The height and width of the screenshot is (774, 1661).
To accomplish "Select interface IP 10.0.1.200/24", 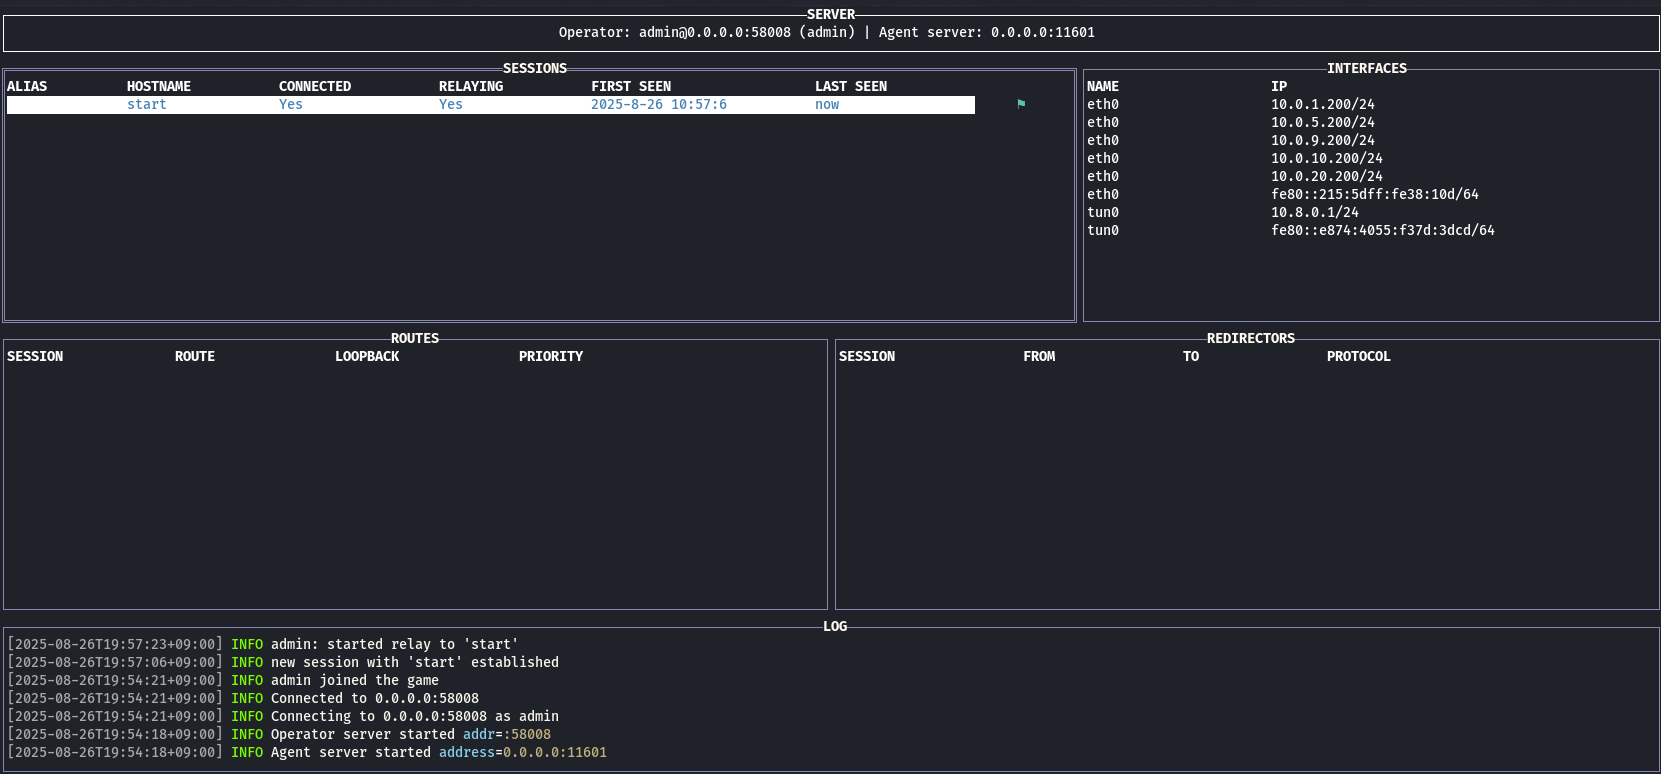I will (x=1323, y=105).
